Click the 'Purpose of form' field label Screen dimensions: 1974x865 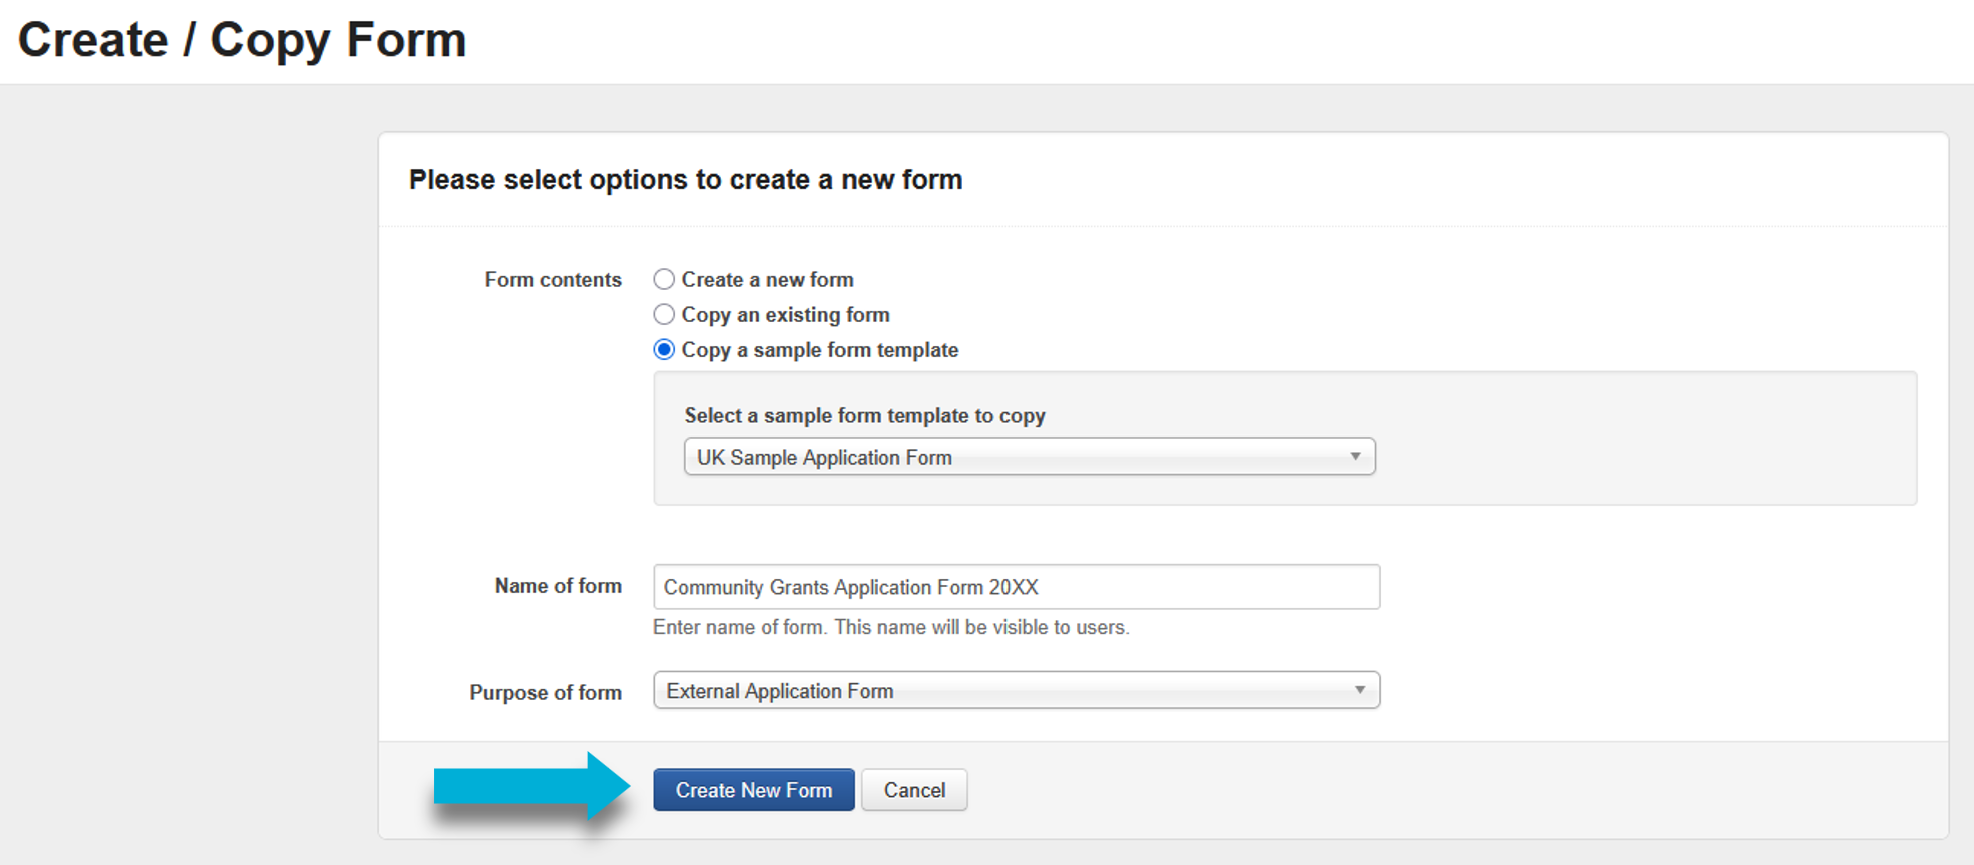point(545,692)
